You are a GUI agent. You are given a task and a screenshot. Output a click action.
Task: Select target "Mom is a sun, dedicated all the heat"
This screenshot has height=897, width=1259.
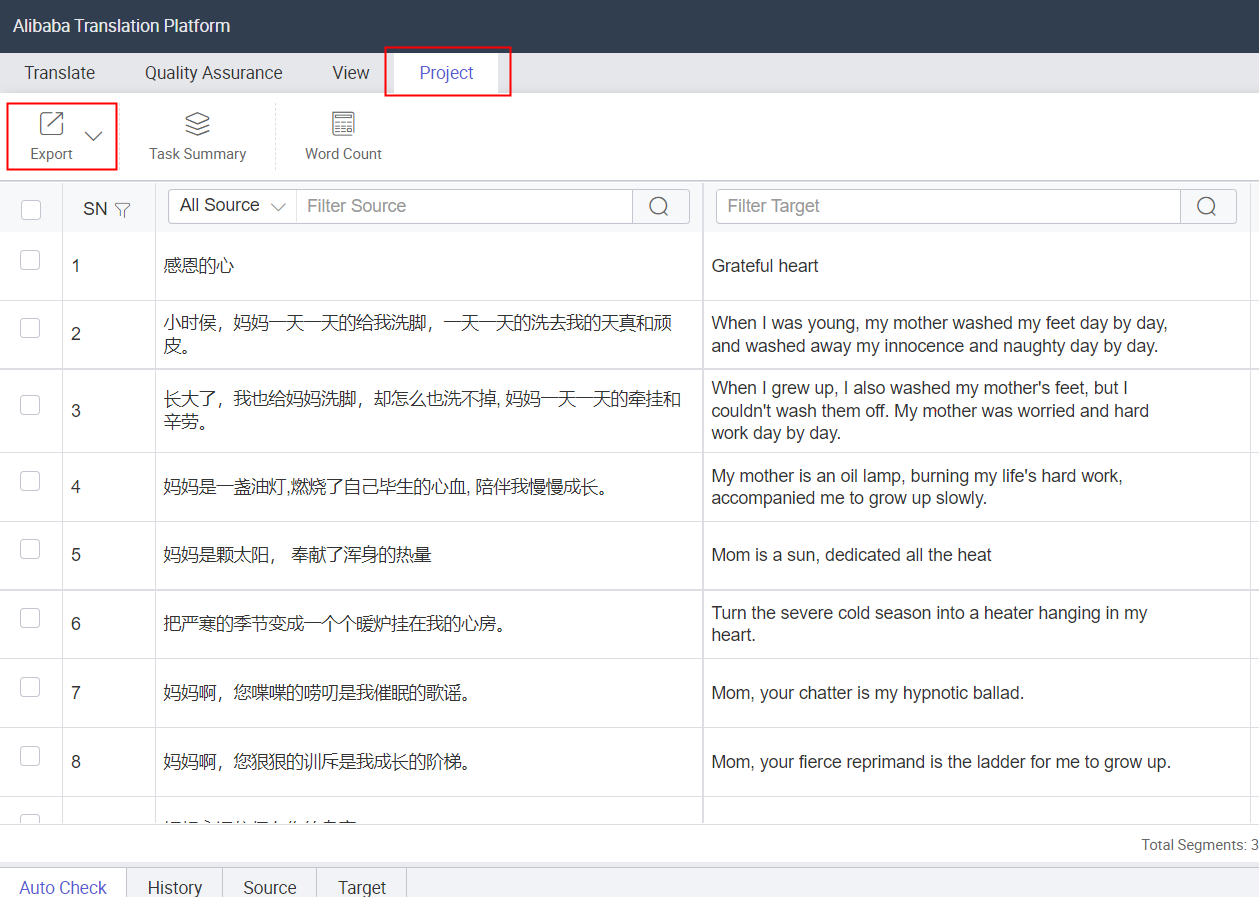pos(852,555)
